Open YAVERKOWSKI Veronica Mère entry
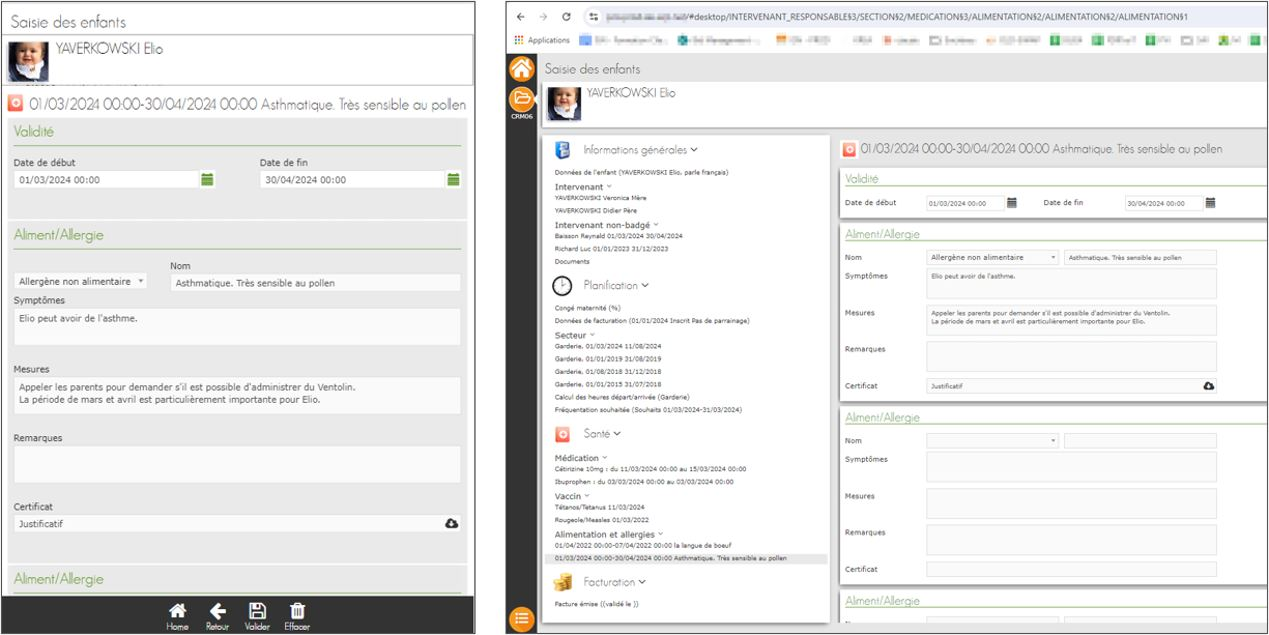The height and width of the screenshot is (635, 1269). 600,198
